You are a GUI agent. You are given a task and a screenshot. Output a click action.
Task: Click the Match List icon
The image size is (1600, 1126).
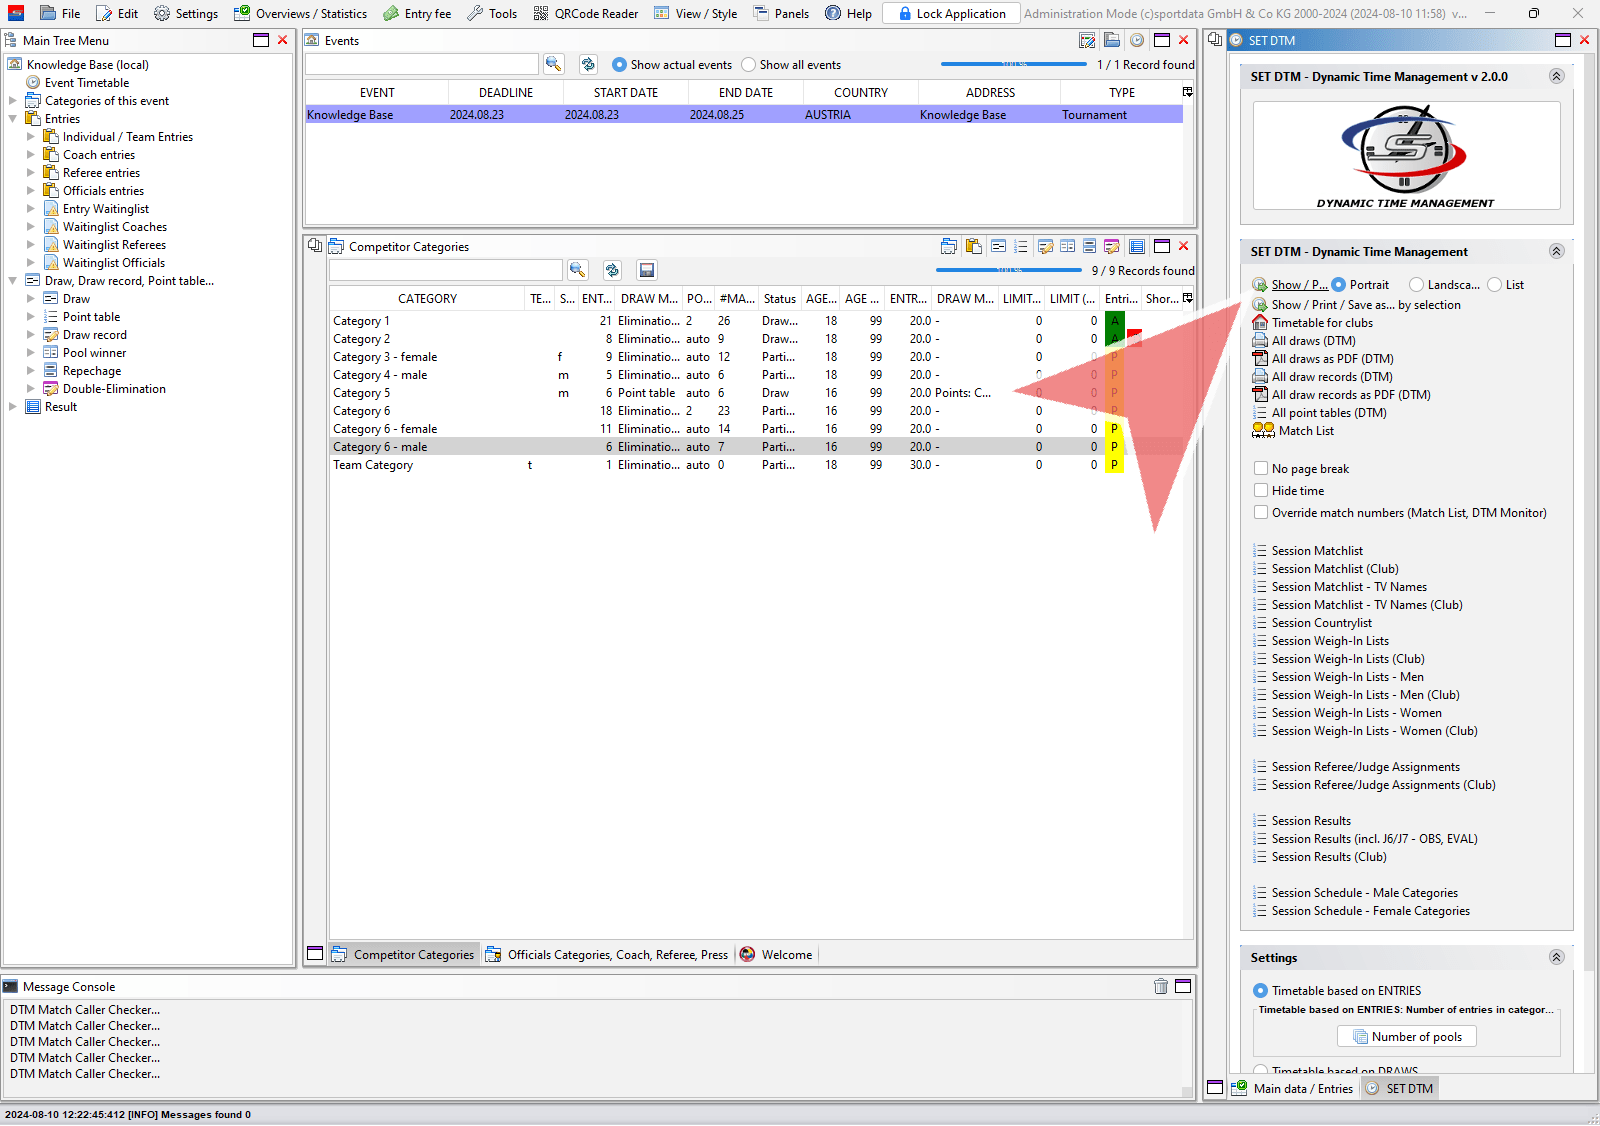(1263, 431)
